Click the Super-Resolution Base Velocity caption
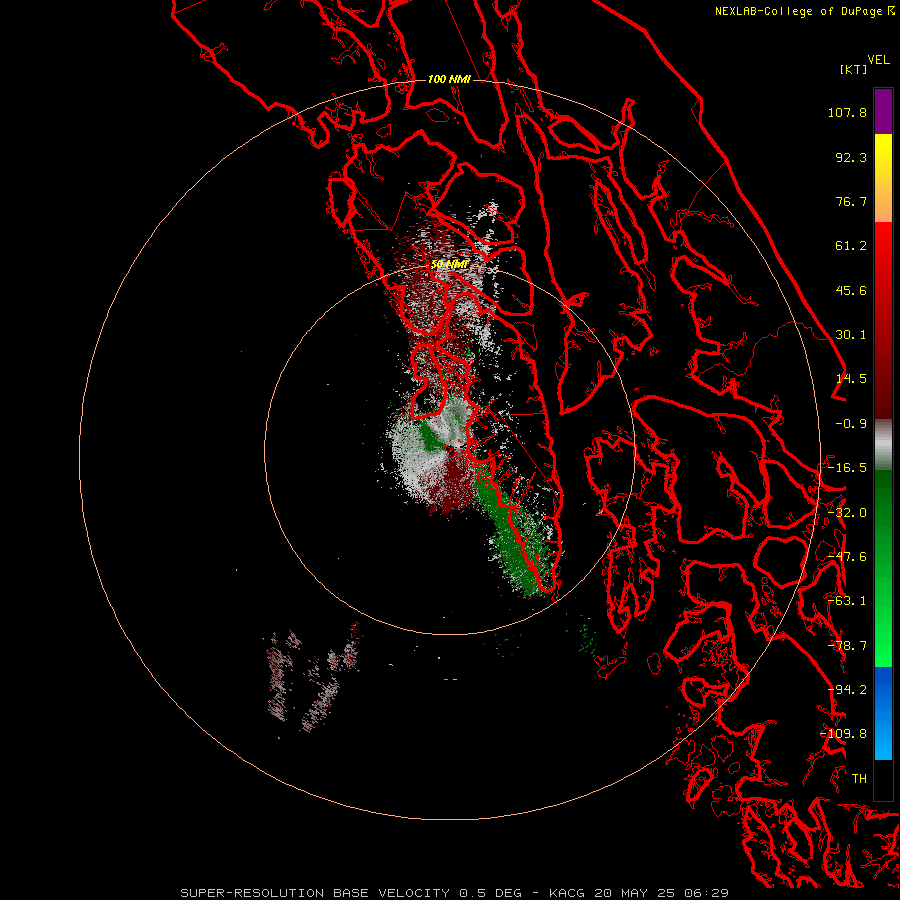The height and width of the screenshot is (900, 900). pos(454,893)
